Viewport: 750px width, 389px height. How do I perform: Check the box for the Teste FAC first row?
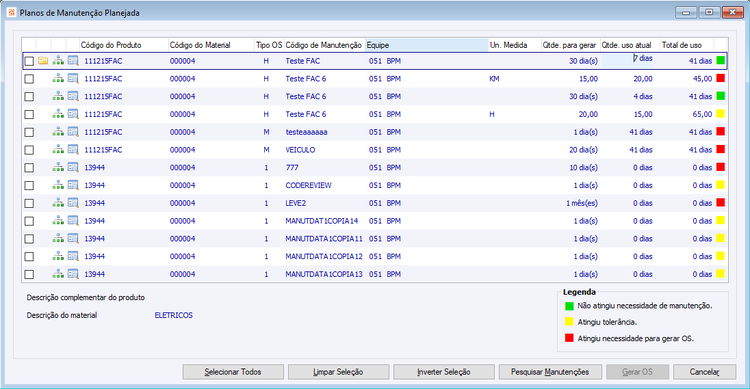coord(29,61)
